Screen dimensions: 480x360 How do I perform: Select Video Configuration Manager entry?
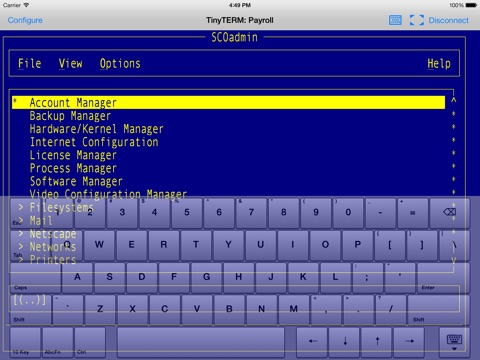(108, 194)
